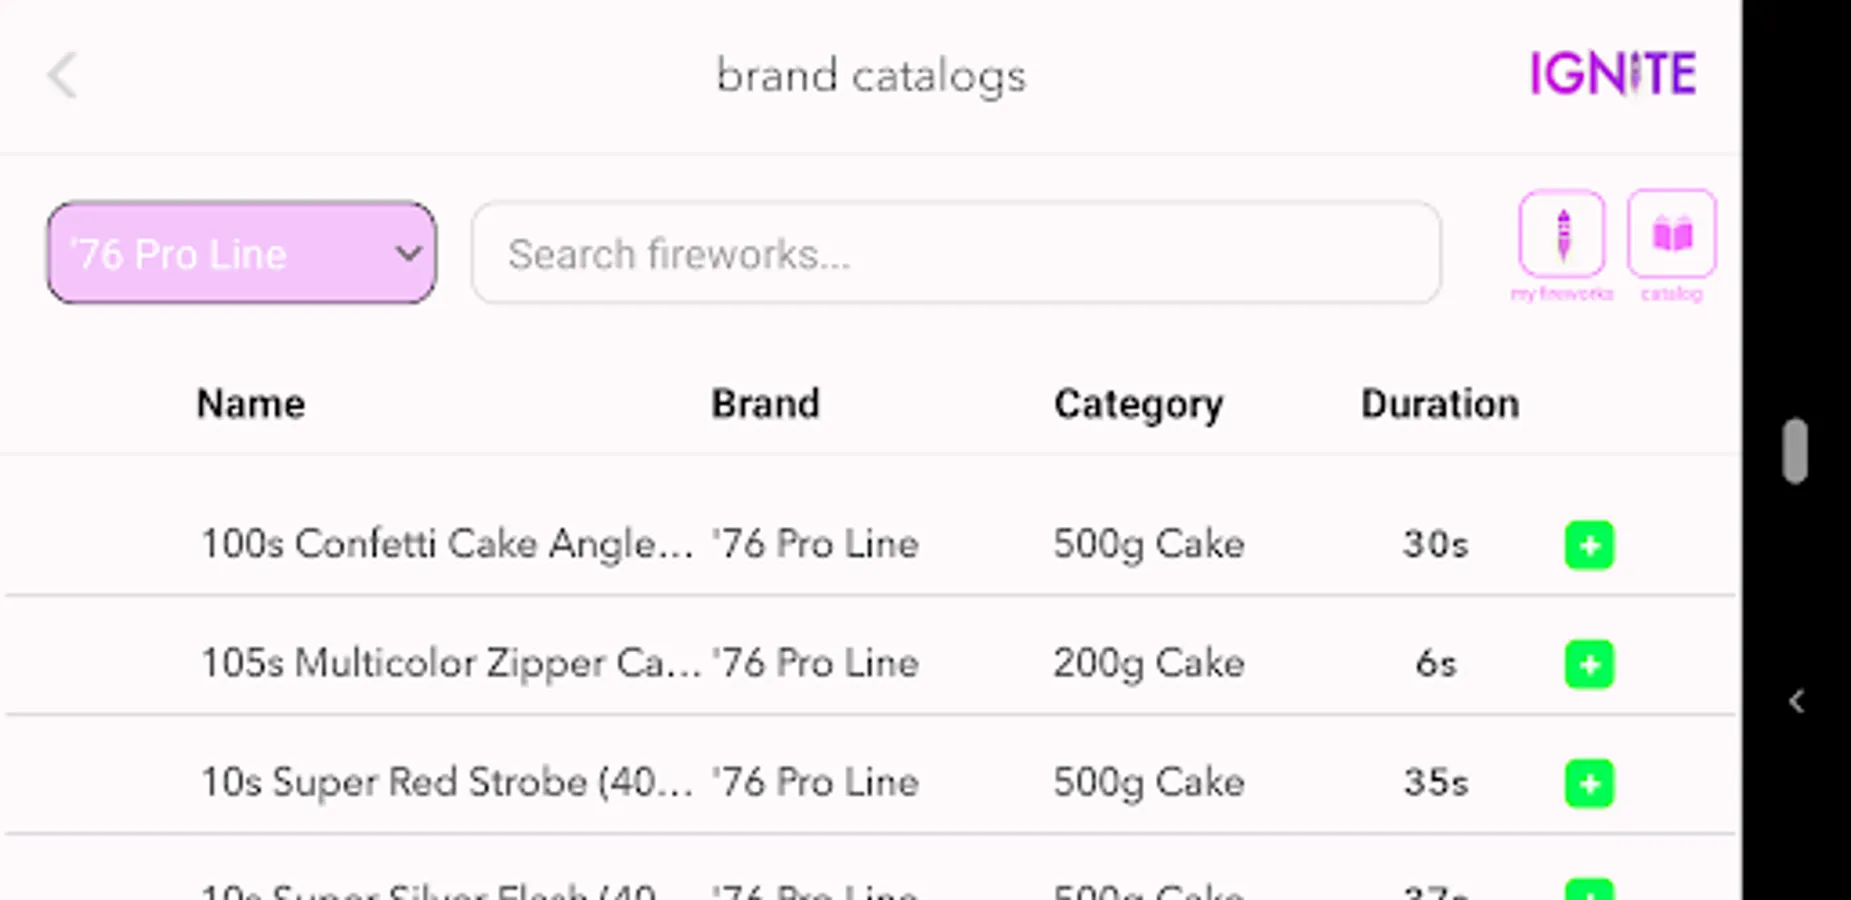
Task: Sort by the Brand column header
Action: point(765,404)
